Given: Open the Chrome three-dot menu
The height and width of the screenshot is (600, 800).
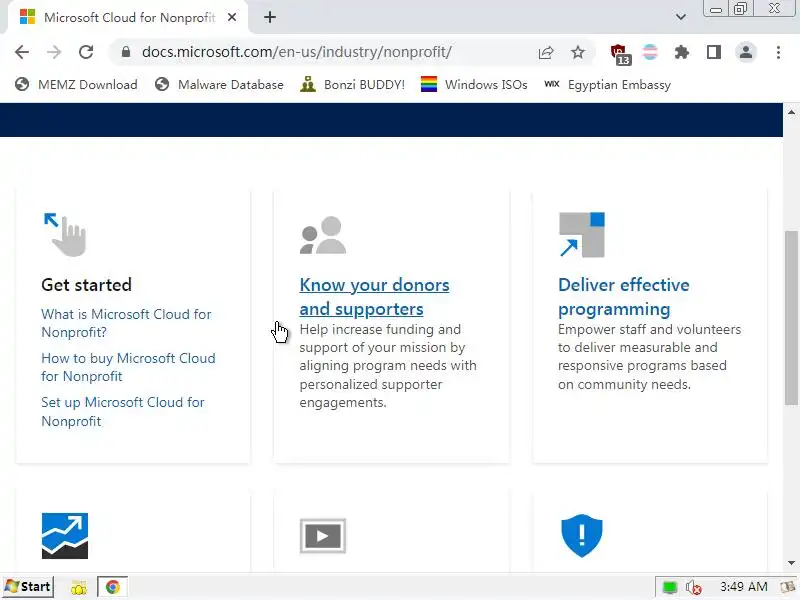Looking at the screenshot, I should [x=778, y=52].
